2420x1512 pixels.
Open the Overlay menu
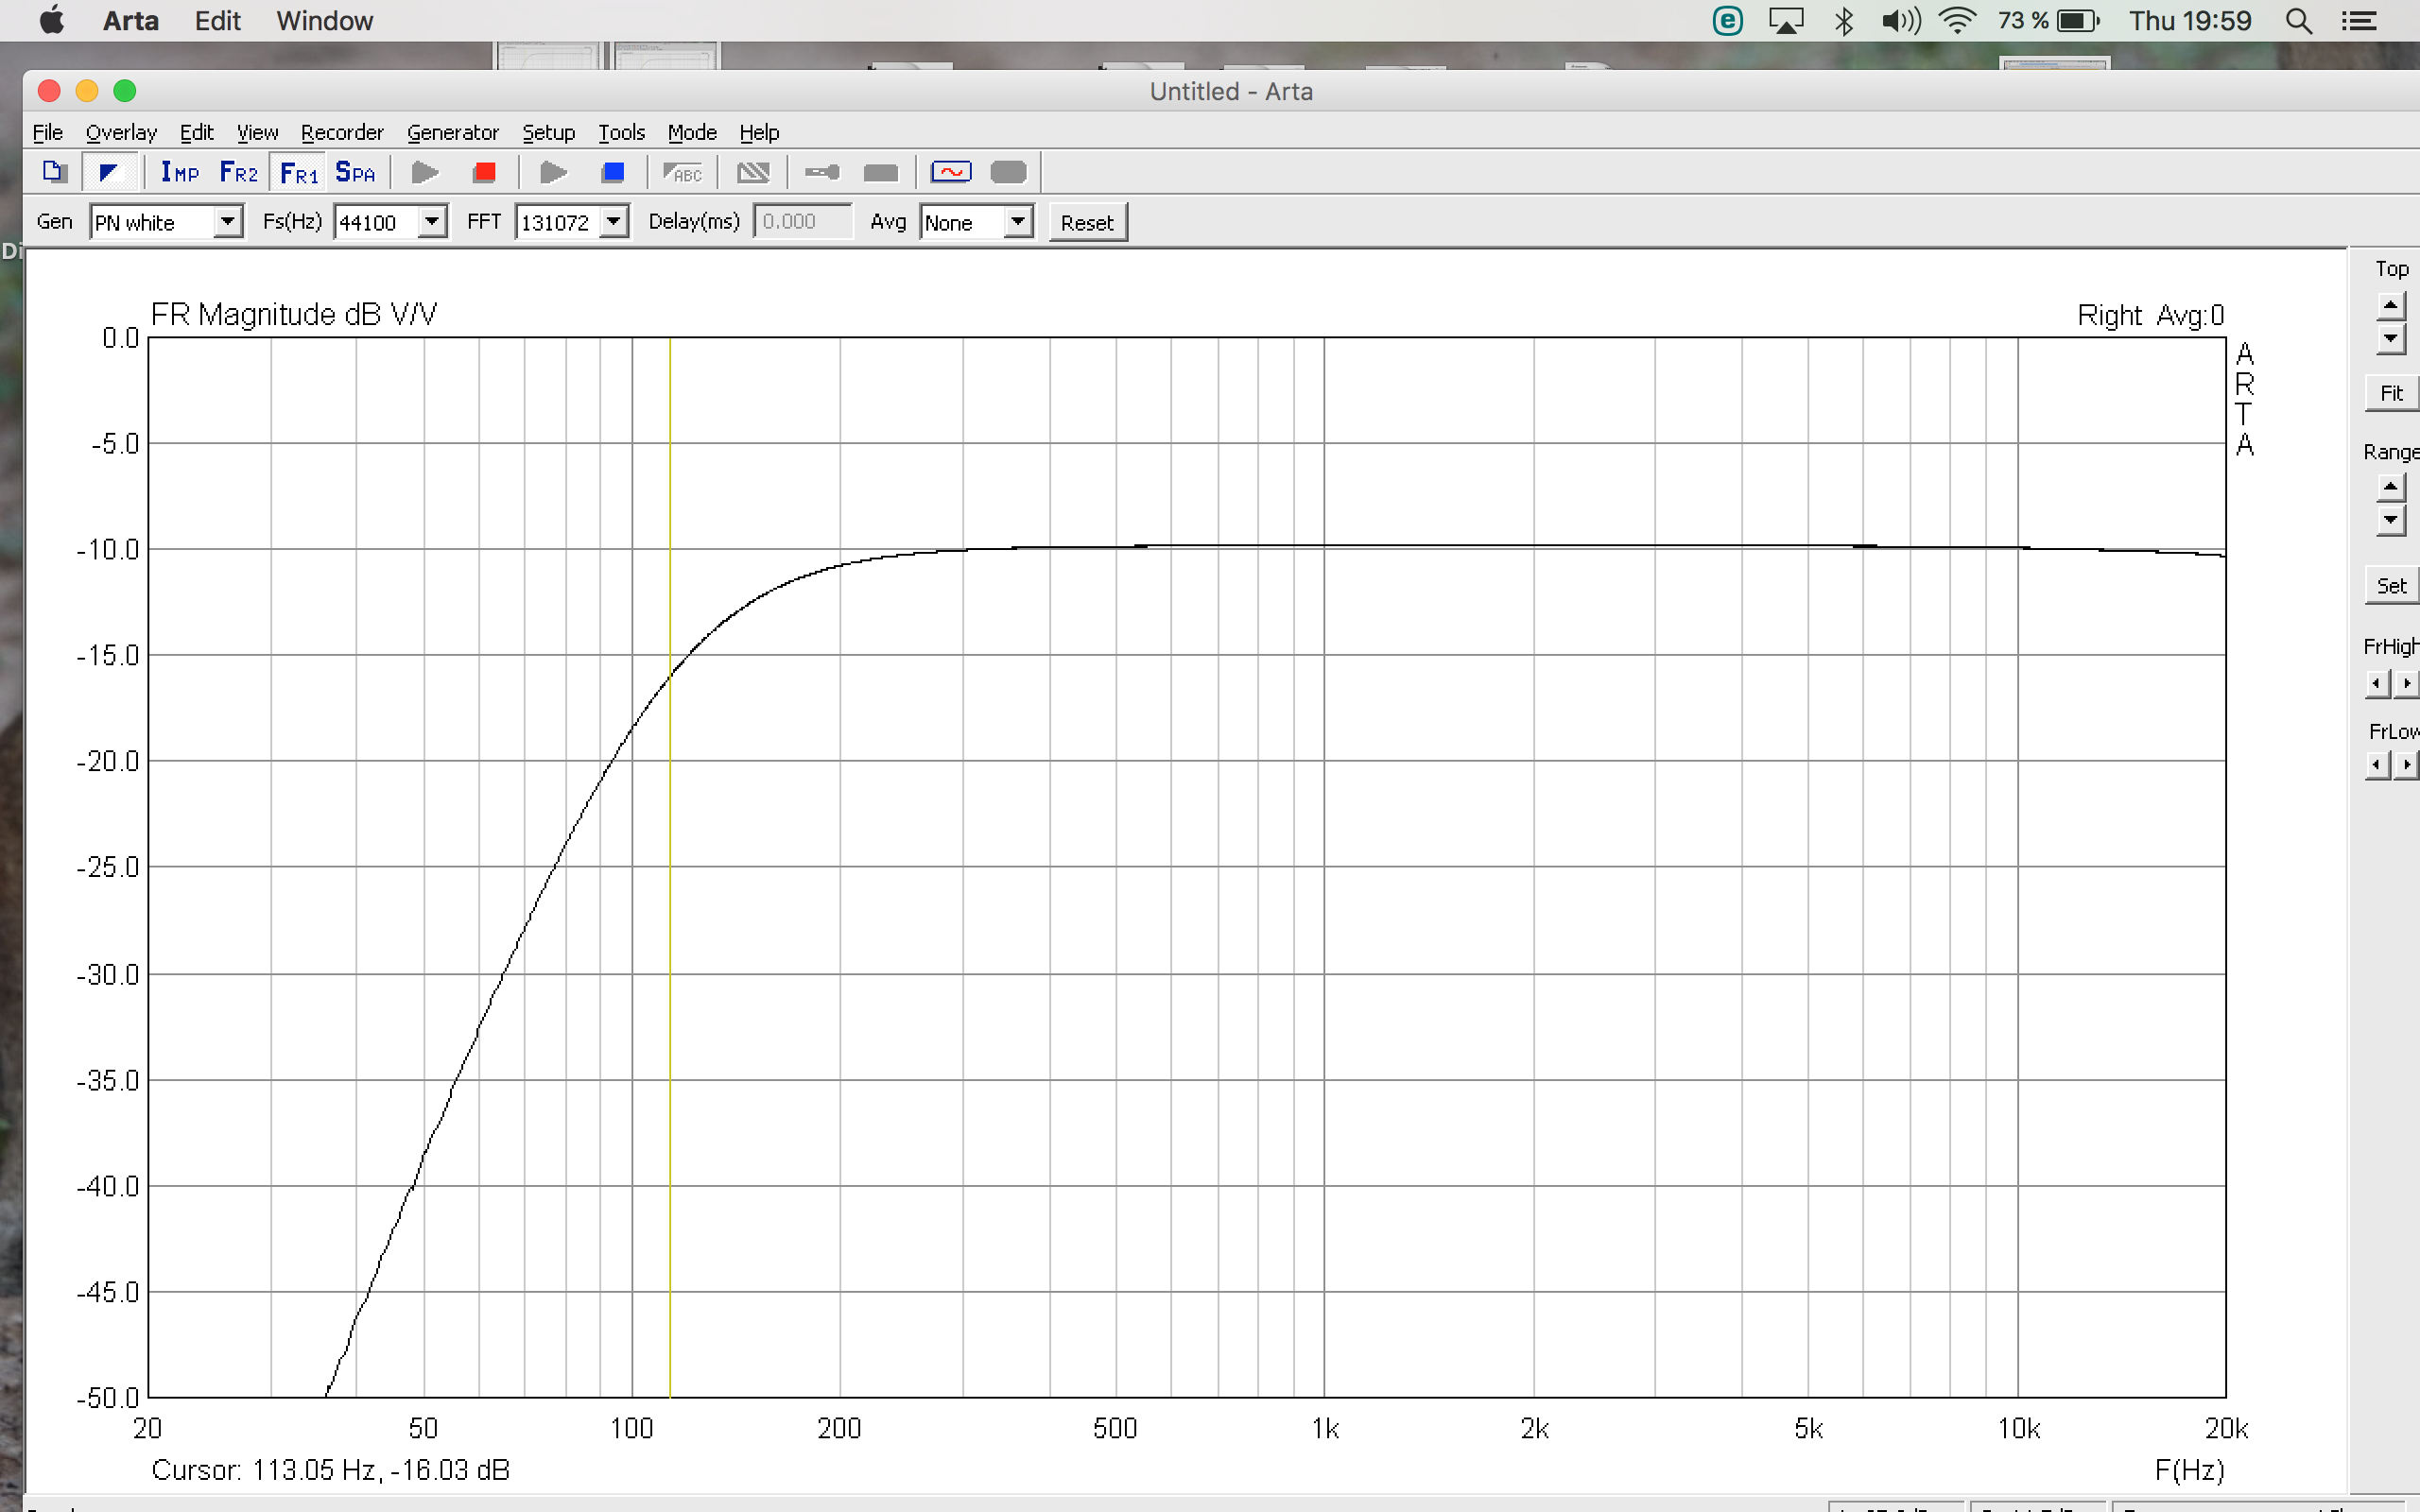pos(121,132)
